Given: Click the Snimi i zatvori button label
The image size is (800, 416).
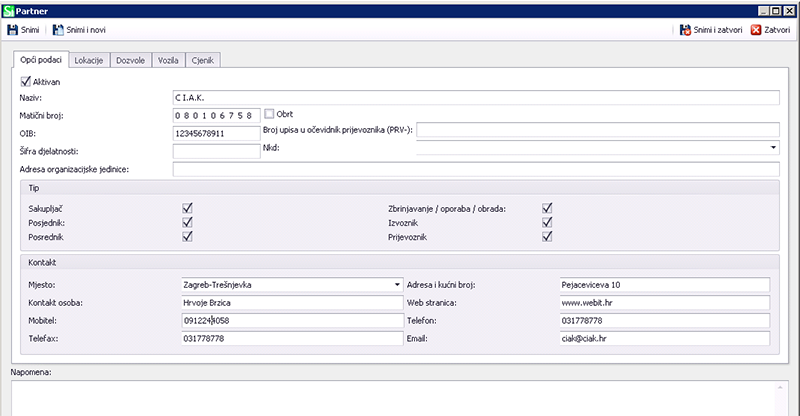Looking at the screenshot, I should coord(718,30).
